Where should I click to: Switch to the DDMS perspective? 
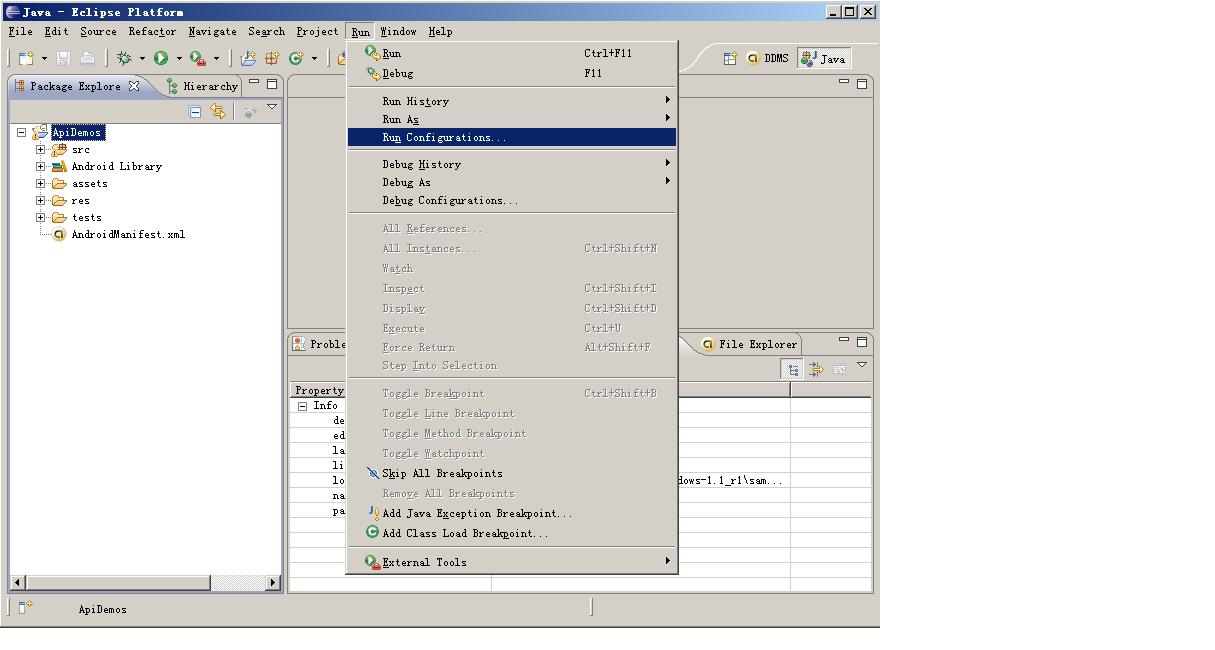click(x=768, y=59)
